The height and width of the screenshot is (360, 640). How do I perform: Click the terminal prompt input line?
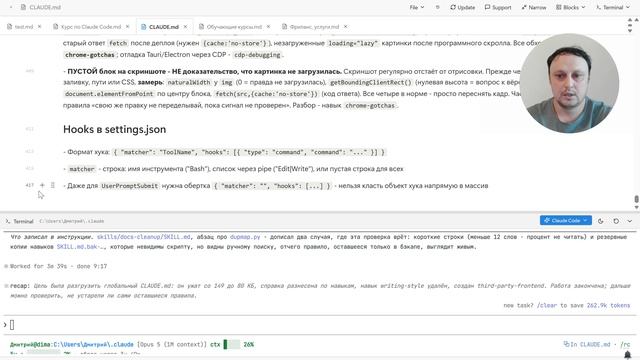[x=320, y=325]
